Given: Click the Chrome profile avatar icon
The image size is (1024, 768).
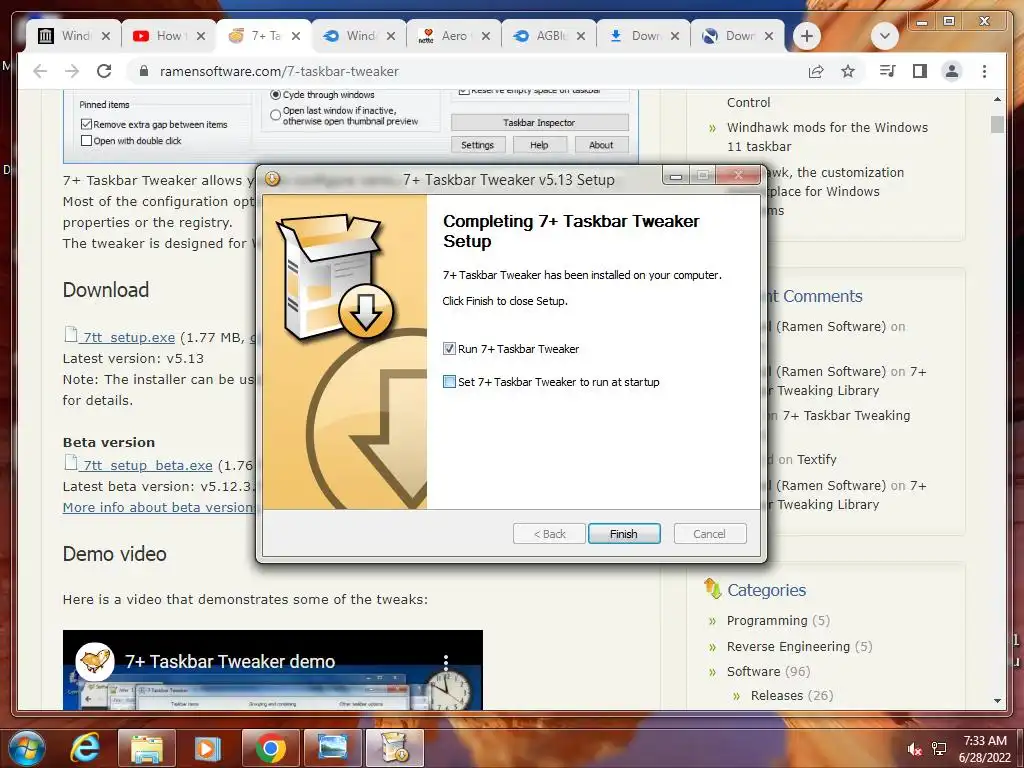Looking at the screenshot, I should (952, 71).
